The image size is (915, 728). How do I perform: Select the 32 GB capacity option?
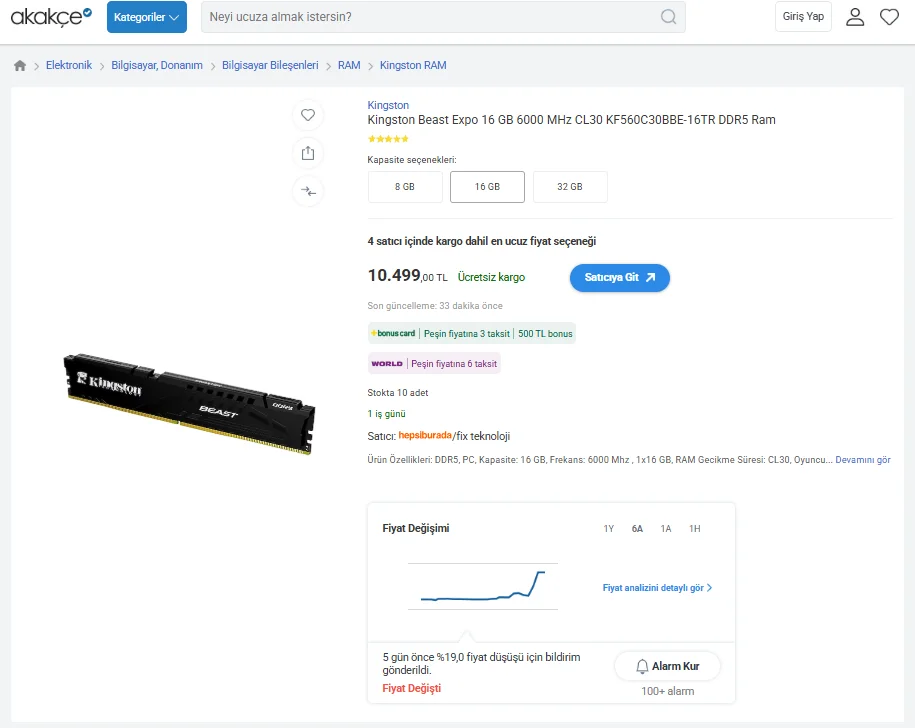coord(570,187)
